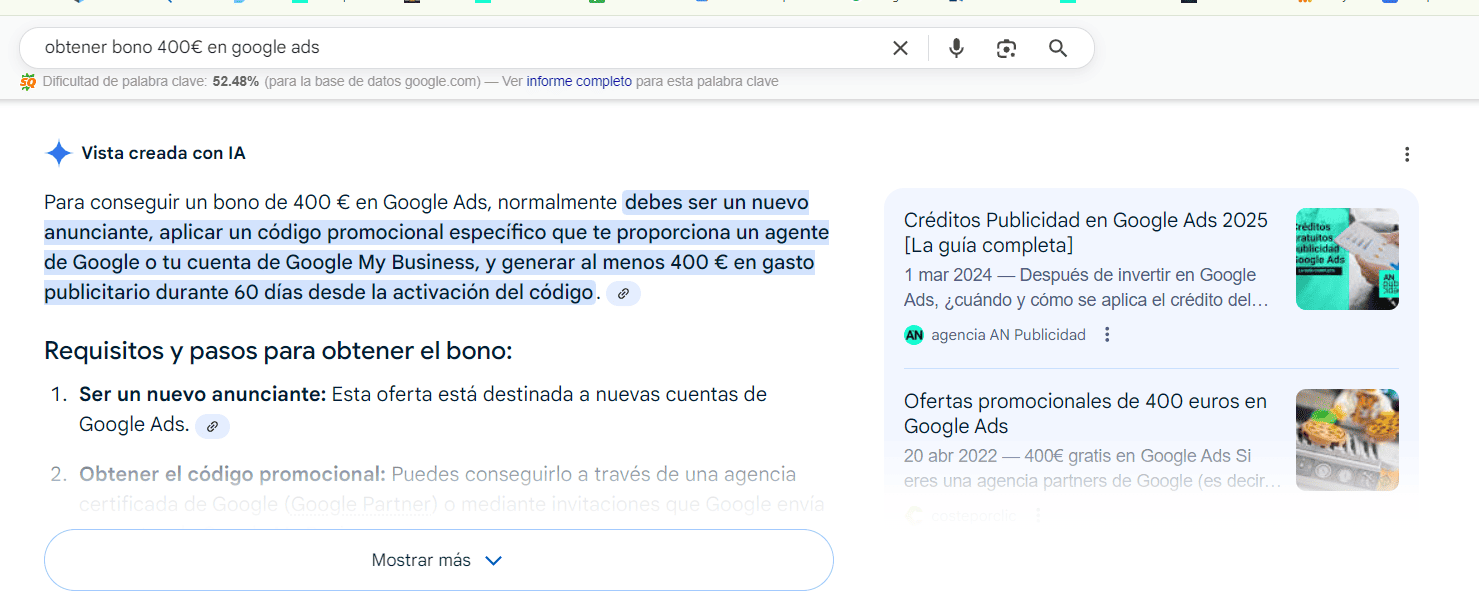Click the agencia AN Publicidad source name

[1008, 335]
